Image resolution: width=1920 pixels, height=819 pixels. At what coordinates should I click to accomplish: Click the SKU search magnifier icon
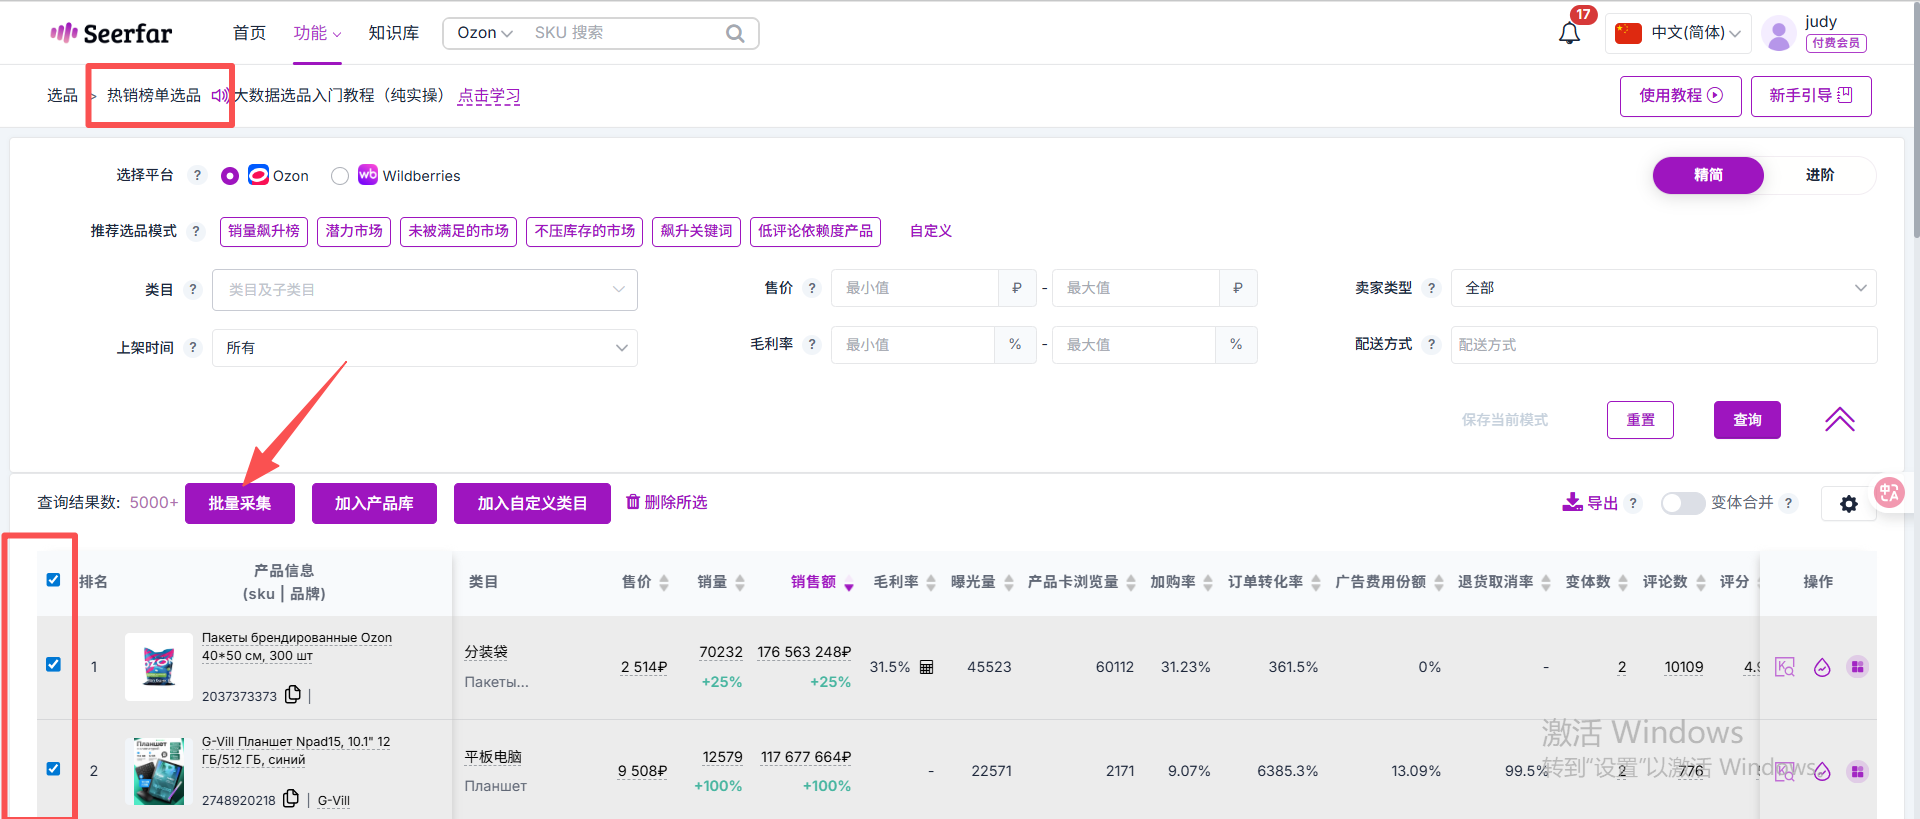click(x=735, y=33)
